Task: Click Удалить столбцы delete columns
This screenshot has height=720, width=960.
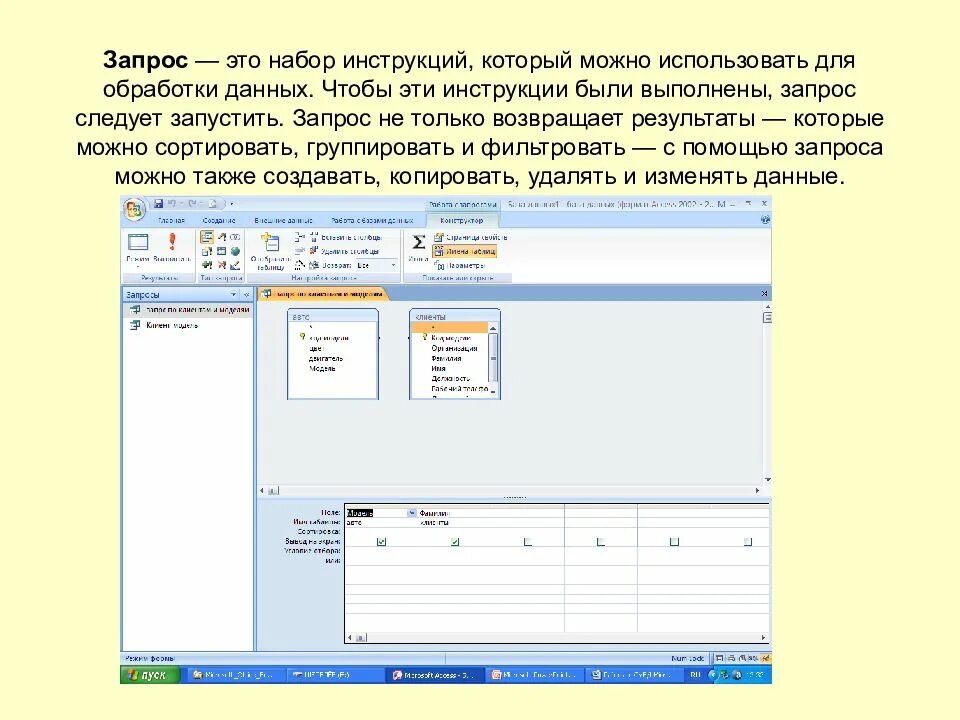Action: (344, 251)
